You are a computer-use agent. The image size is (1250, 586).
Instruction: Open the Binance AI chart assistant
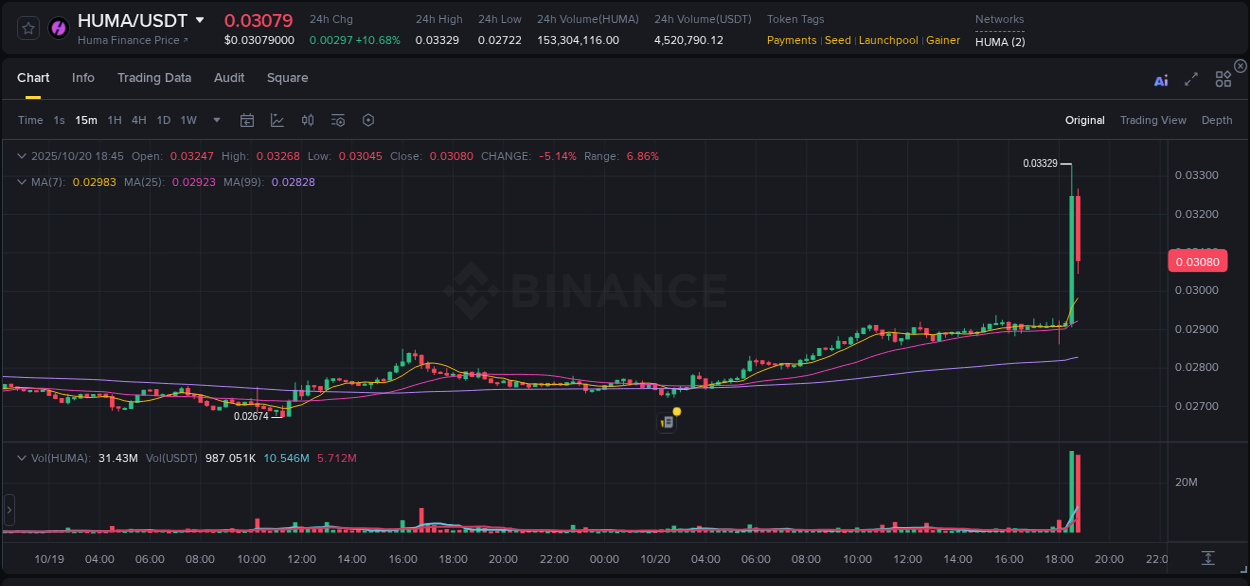pyautogui.click(x=1161, y=80)
